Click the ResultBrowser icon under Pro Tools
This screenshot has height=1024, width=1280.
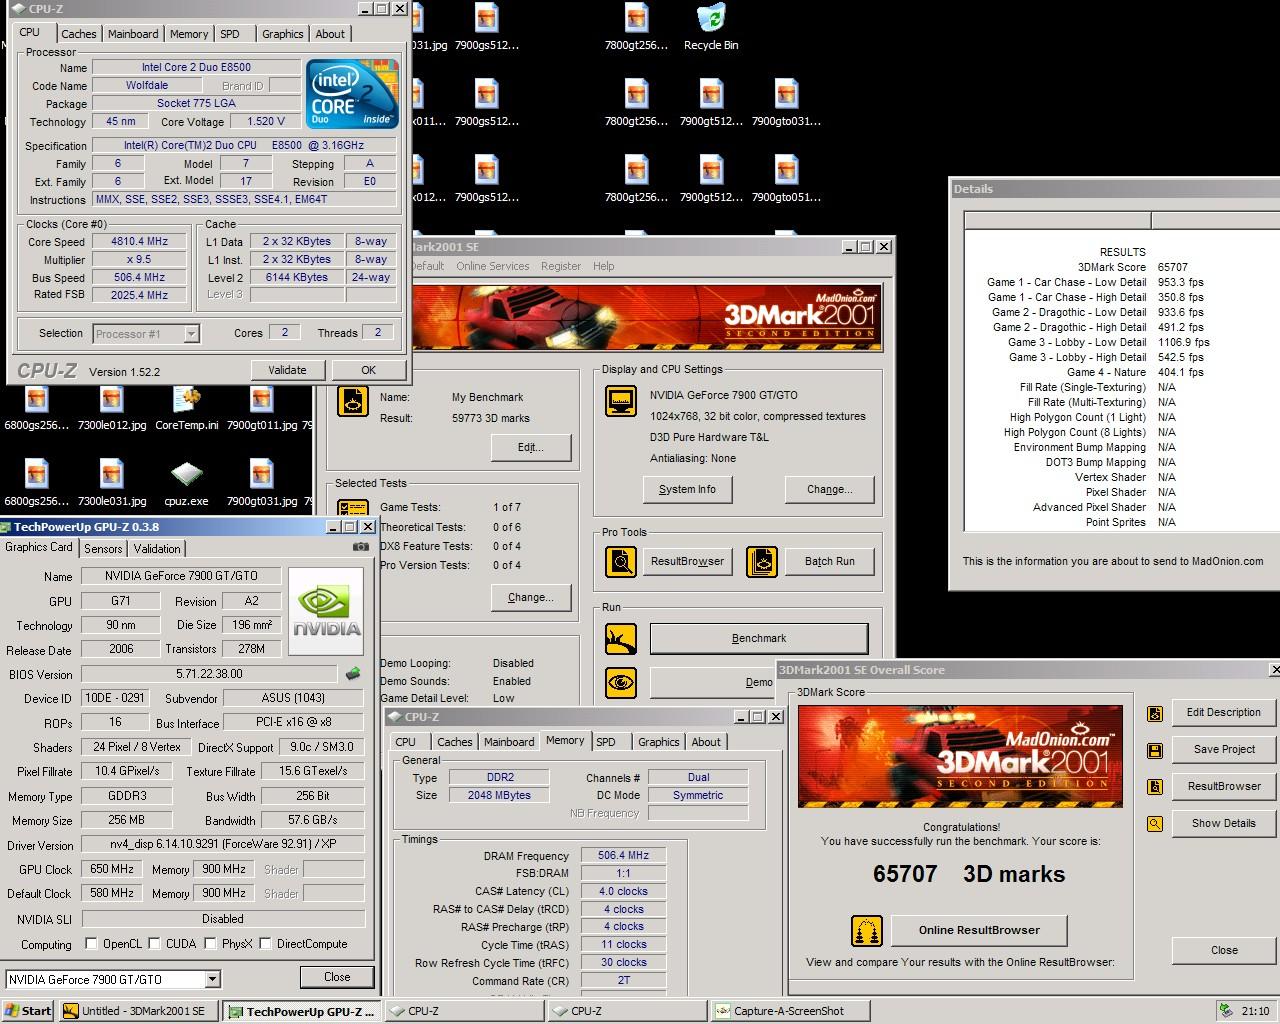[x=621, y=562]
